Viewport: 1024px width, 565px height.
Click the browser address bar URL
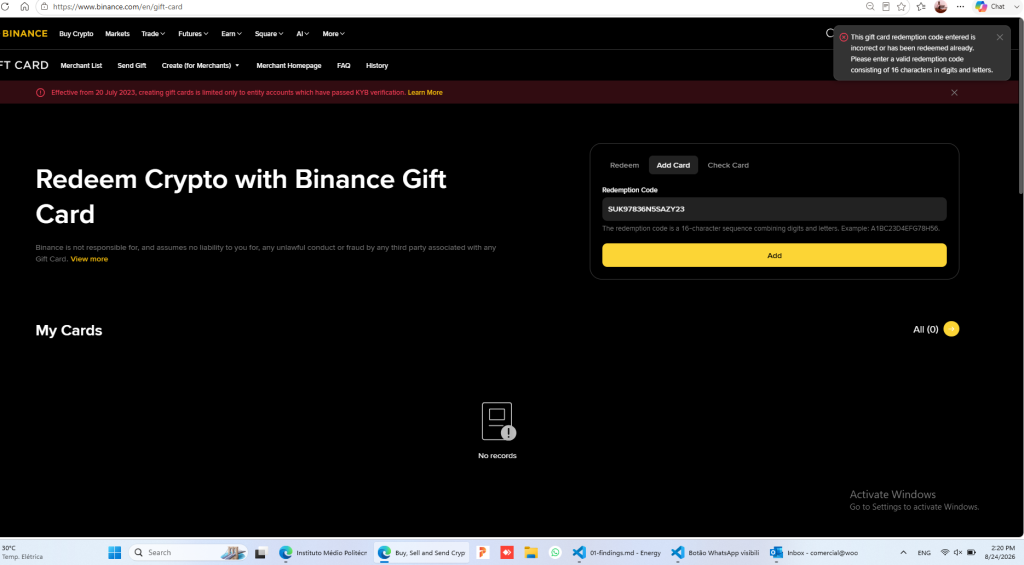pos(118,7)
